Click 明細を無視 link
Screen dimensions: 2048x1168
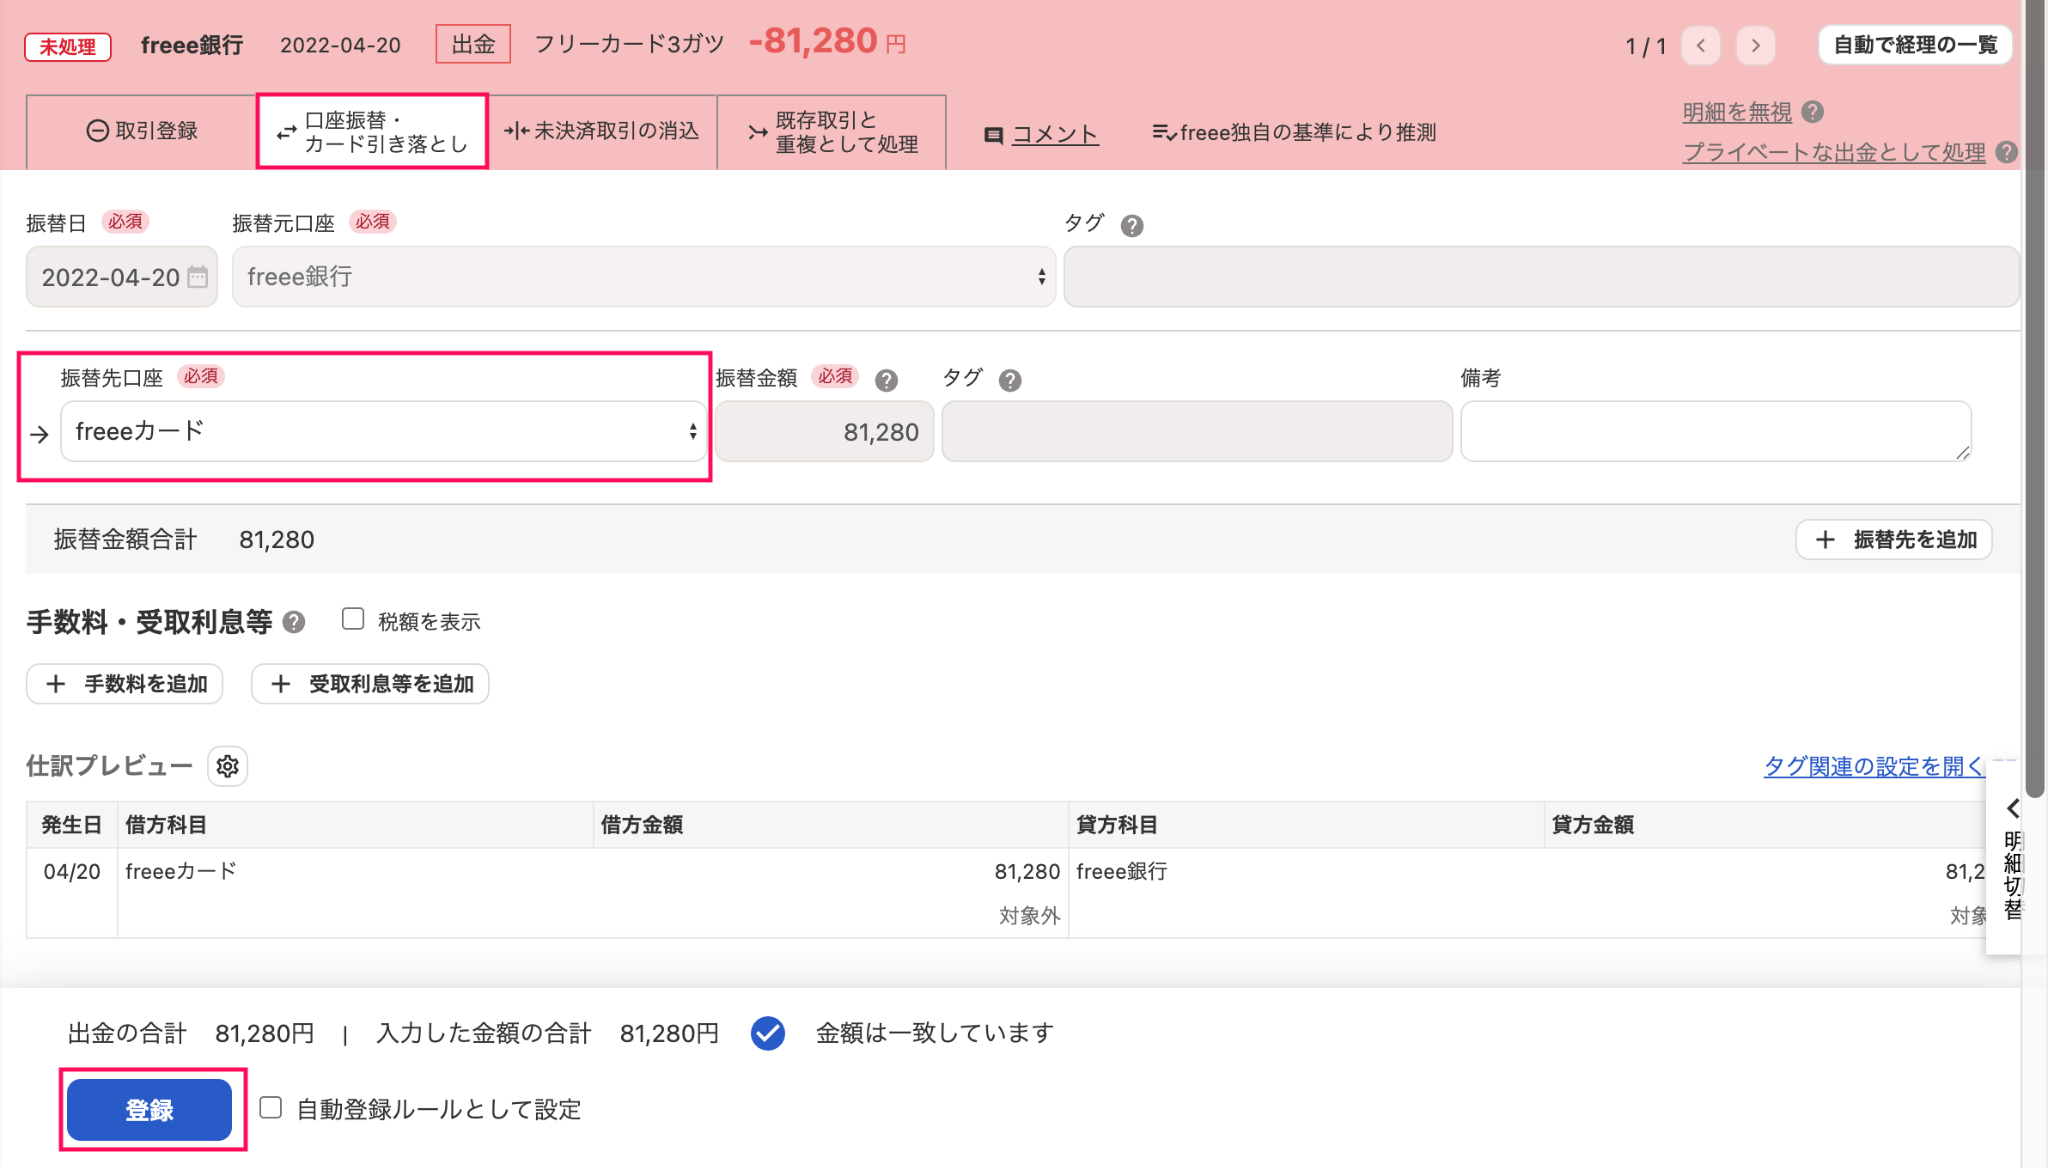click(1737, 112)
